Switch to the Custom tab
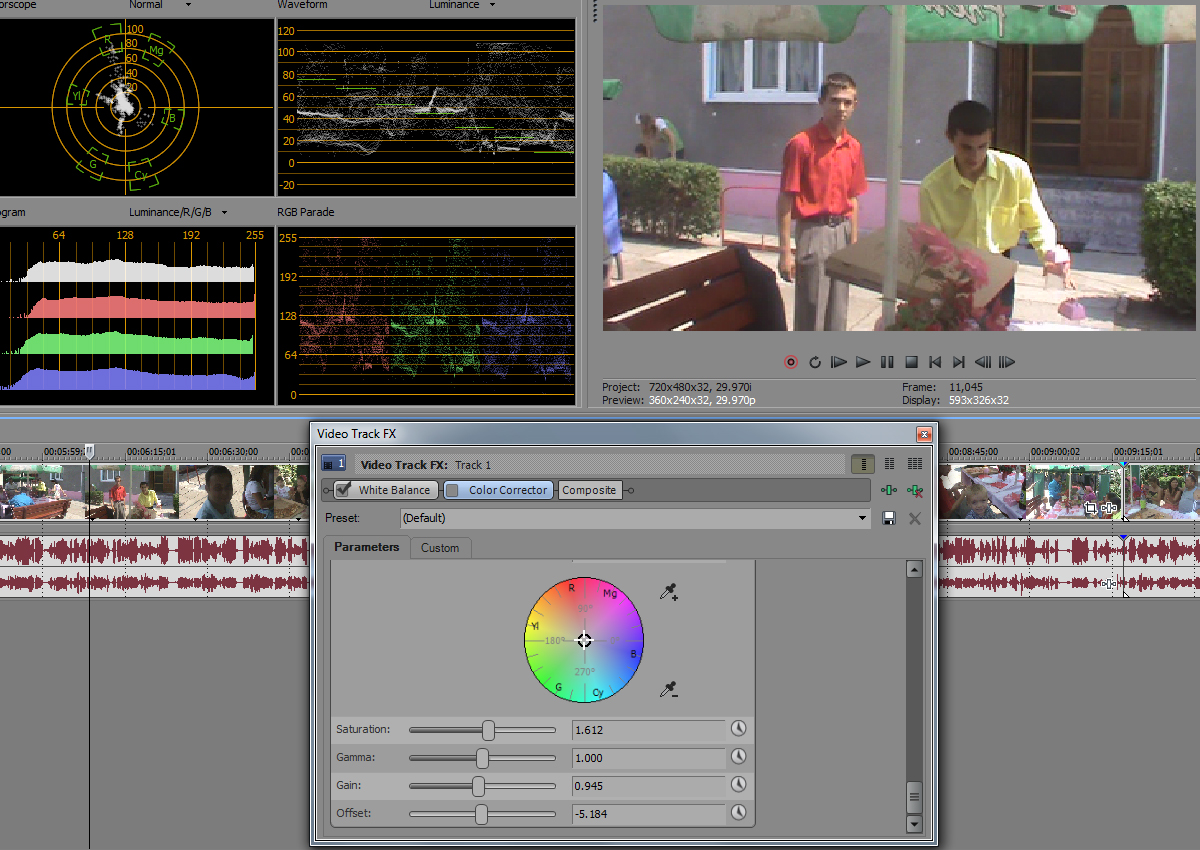The width and height of the screenshot is (1200, 850). tap(440, 548)
